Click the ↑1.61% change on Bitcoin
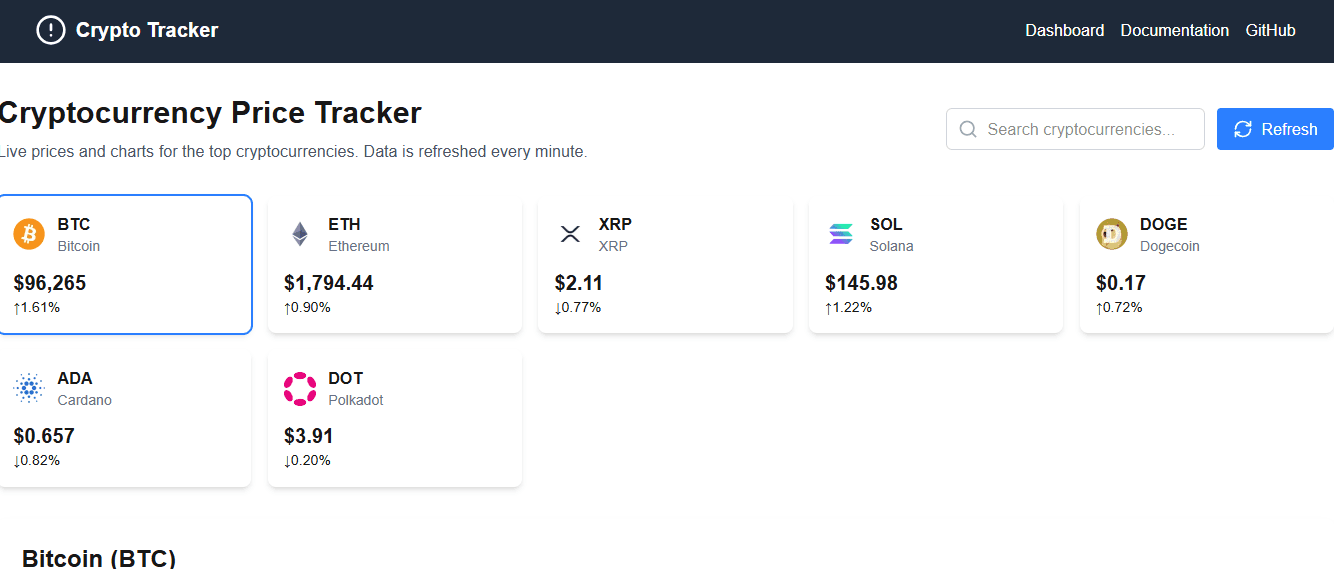The image size is (1334, 569). (x=37, y=307)
